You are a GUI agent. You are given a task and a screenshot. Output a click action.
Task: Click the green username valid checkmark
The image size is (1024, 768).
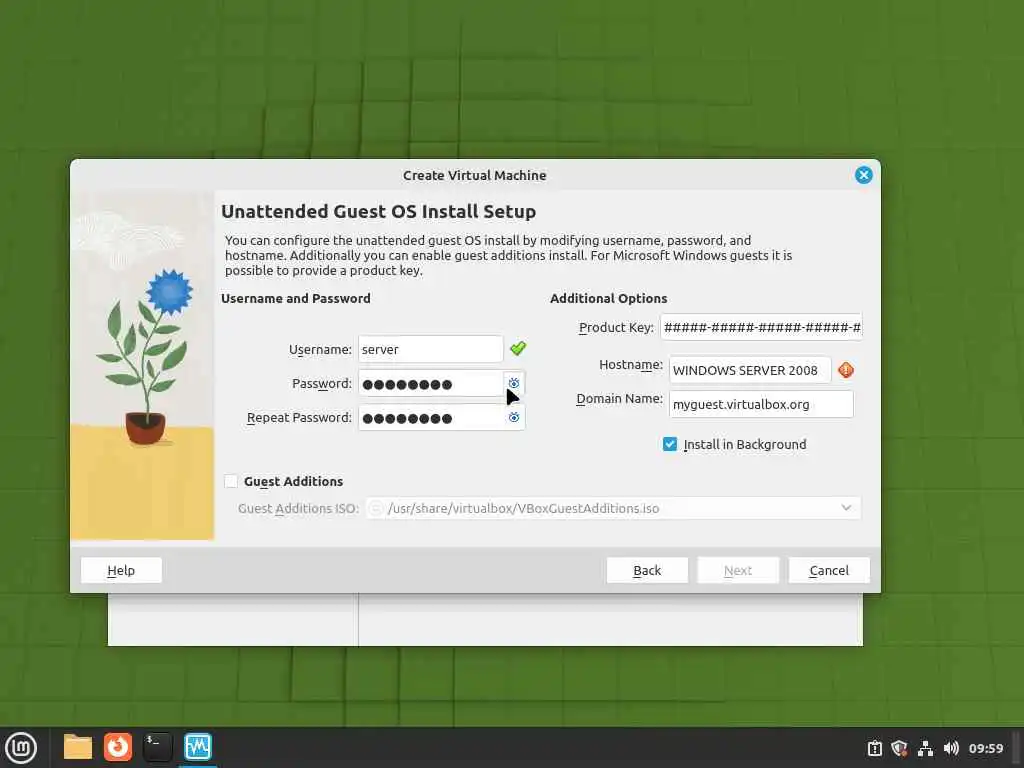click(518, 349)
